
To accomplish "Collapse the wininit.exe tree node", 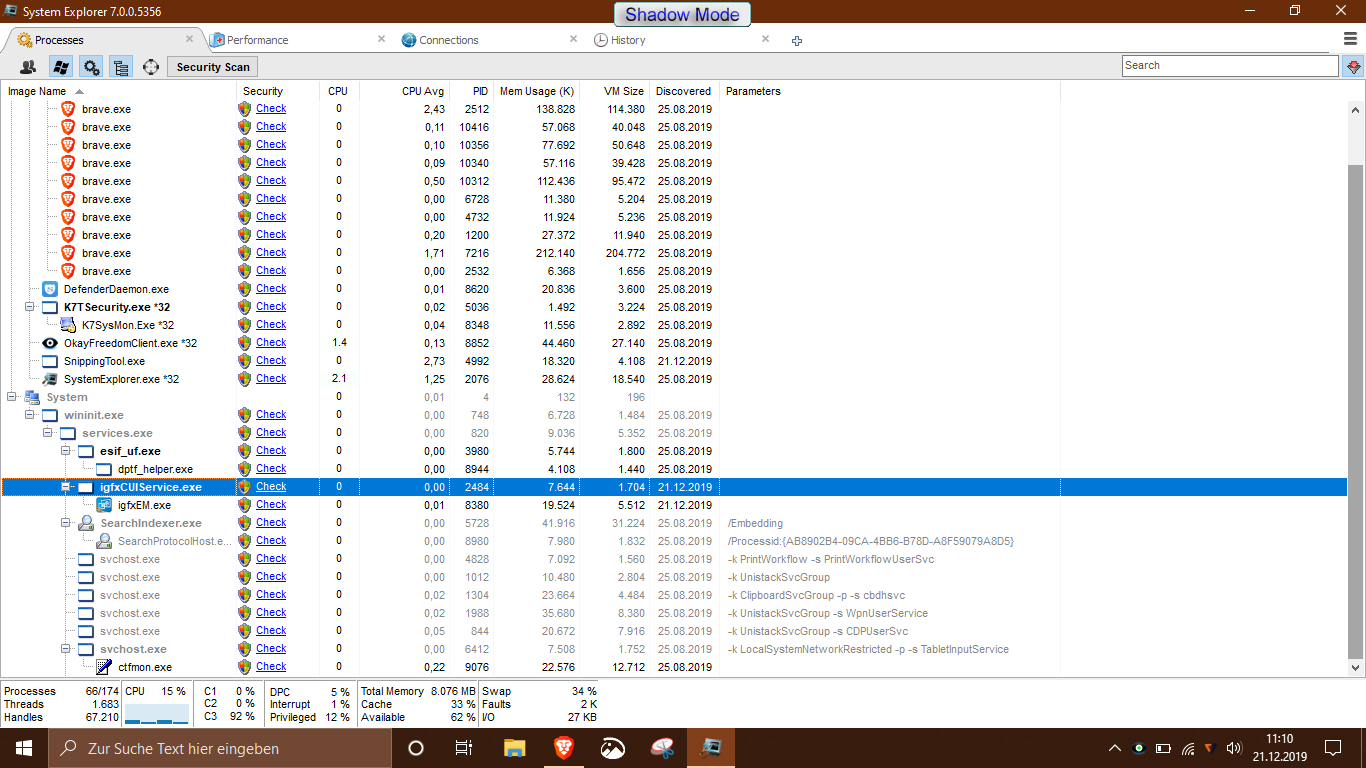I will click(x=30, y=415).
